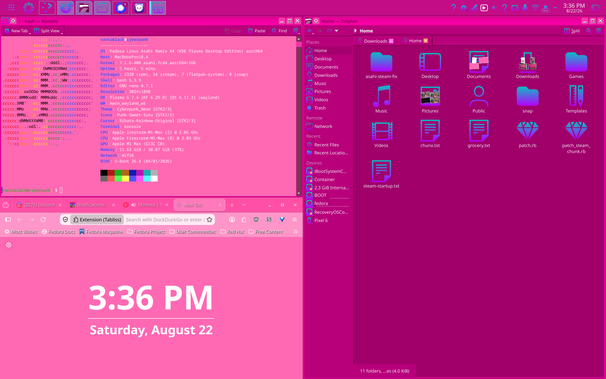Go back in the Dolphin file manager
This screenshot has width=606, height=379.
pos(310,31)
